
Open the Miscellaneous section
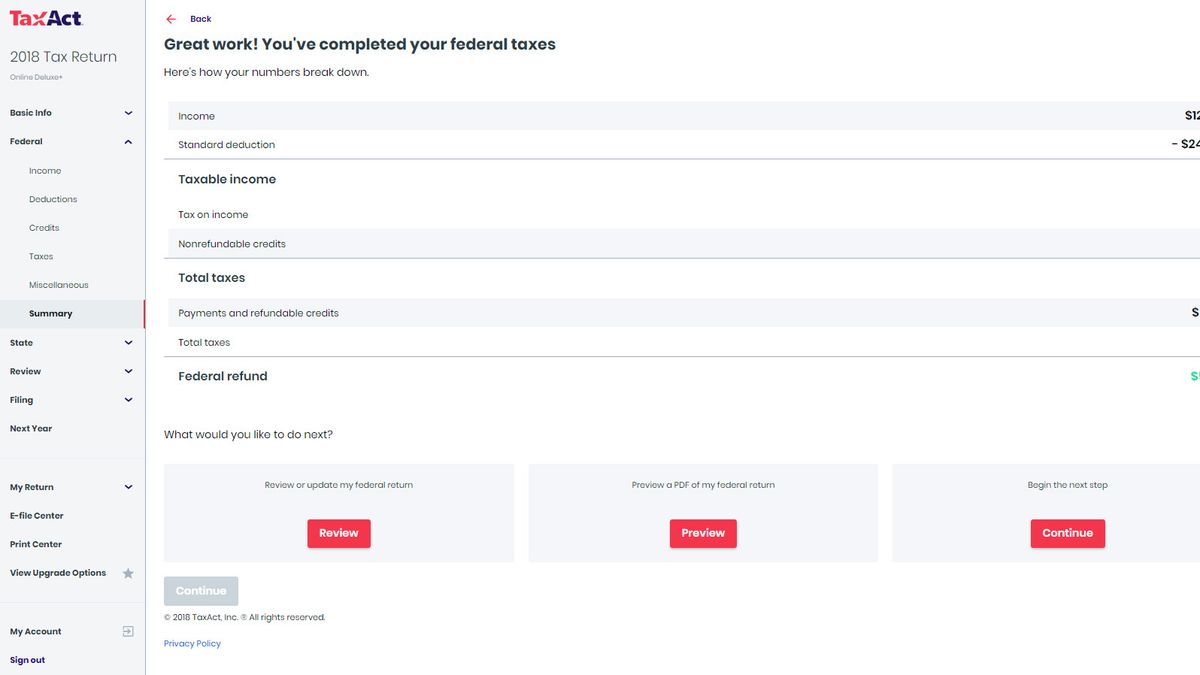click(59, 285)
